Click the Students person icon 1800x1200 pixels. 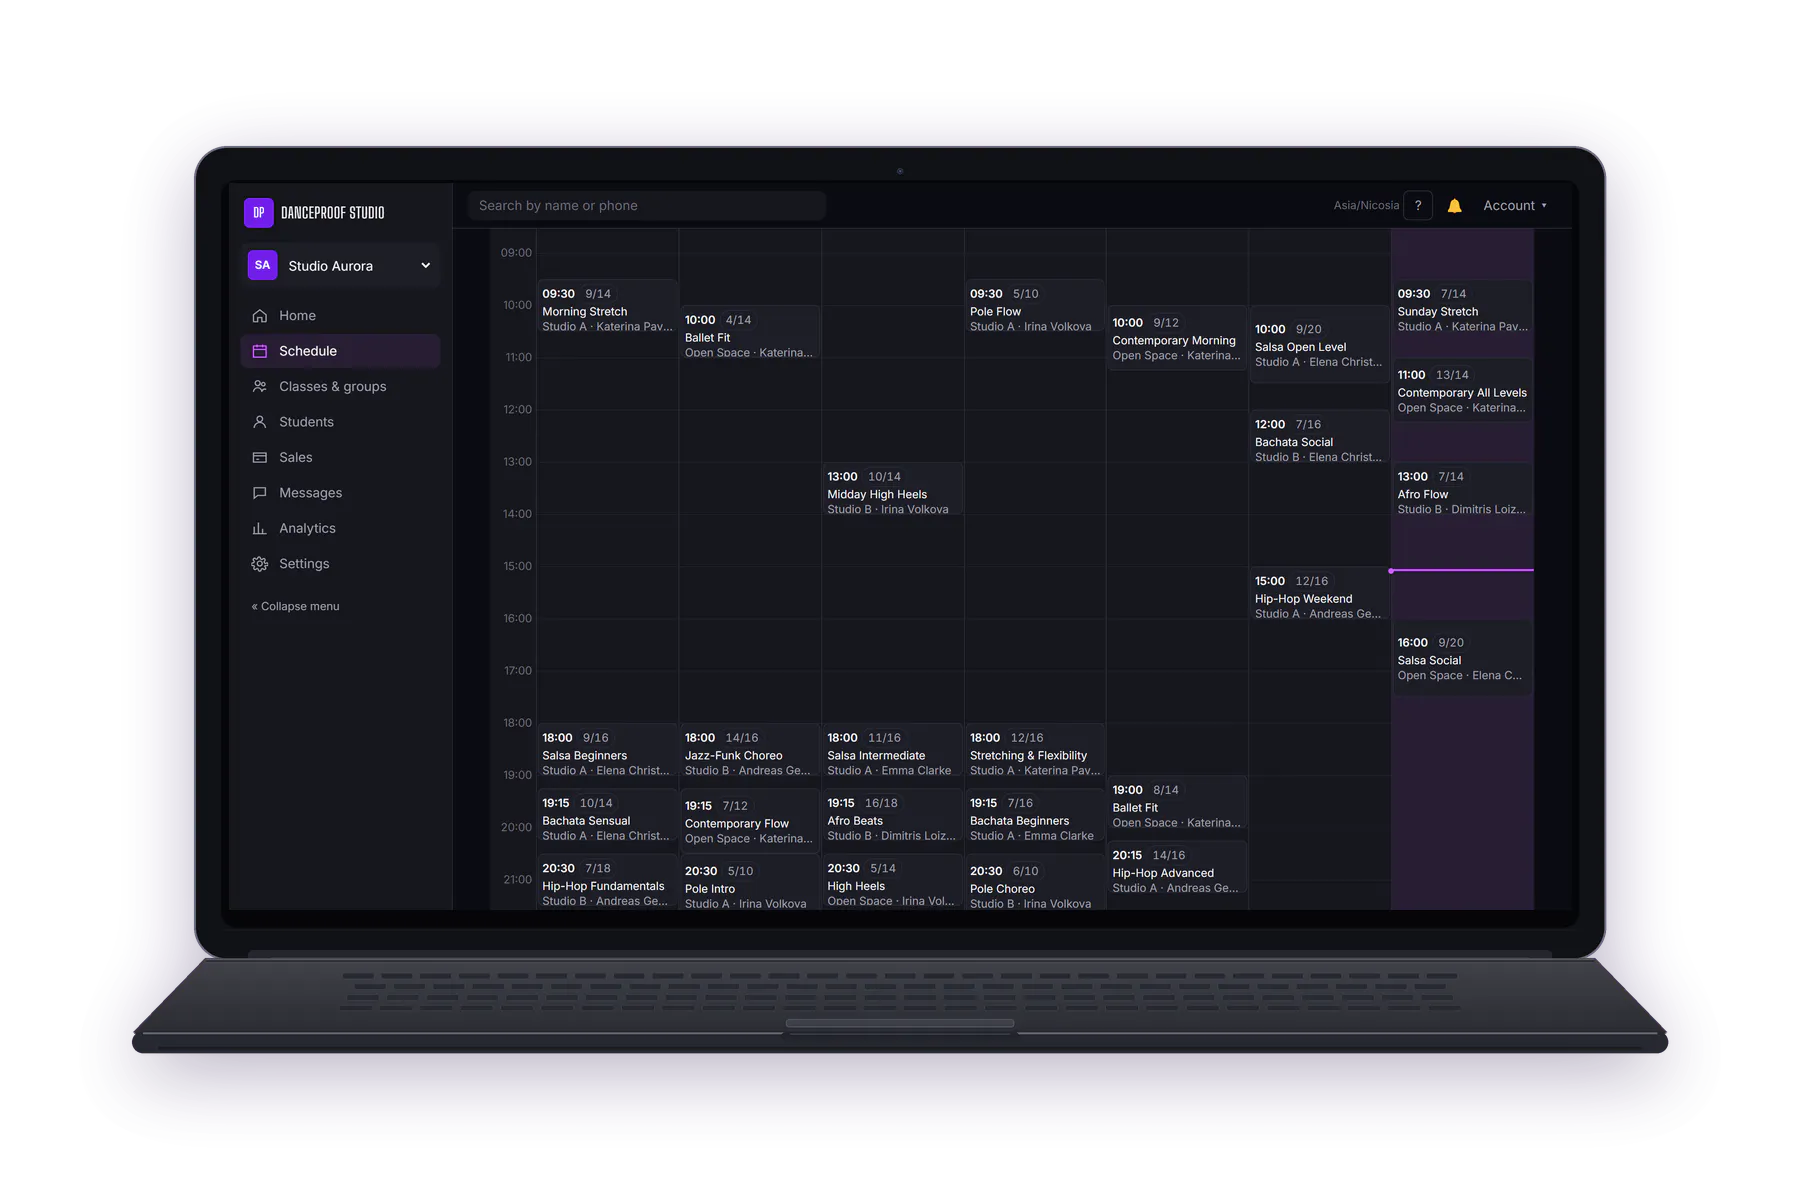point(260,422)
